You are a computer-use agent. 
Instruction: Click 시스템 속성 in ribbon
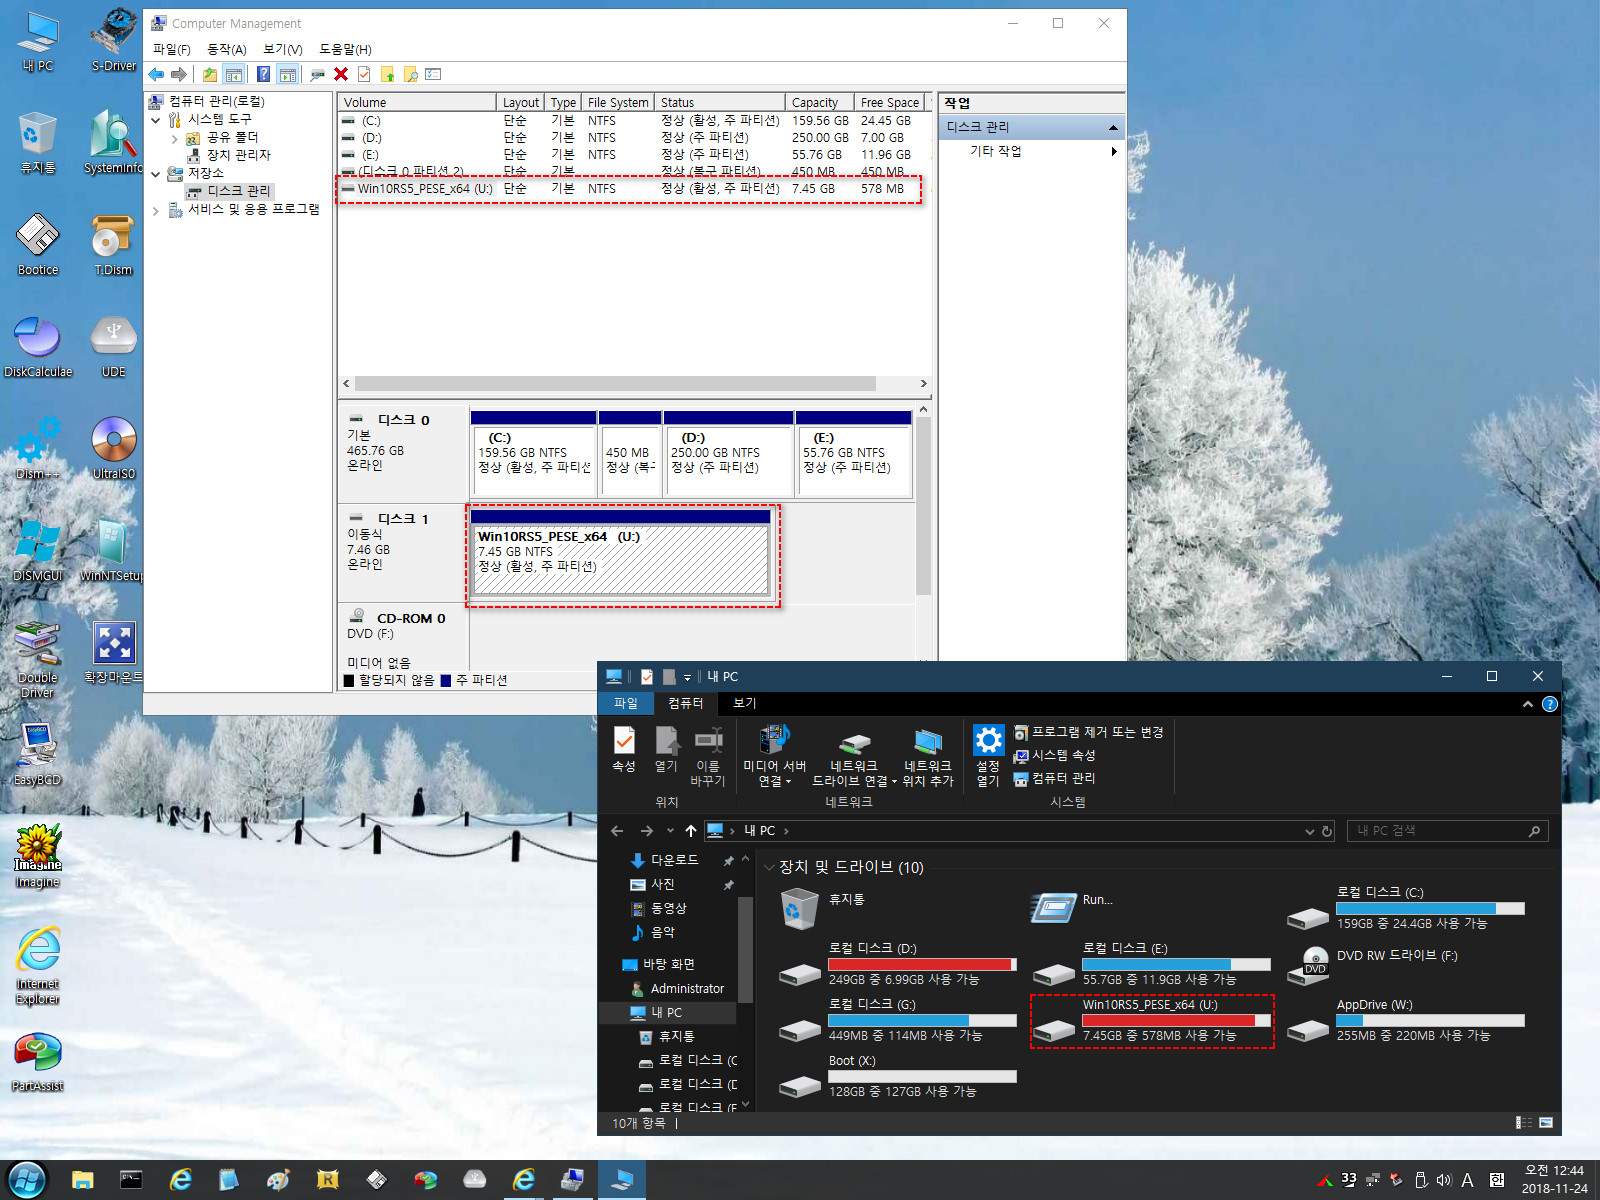(x=1055, y=756)
